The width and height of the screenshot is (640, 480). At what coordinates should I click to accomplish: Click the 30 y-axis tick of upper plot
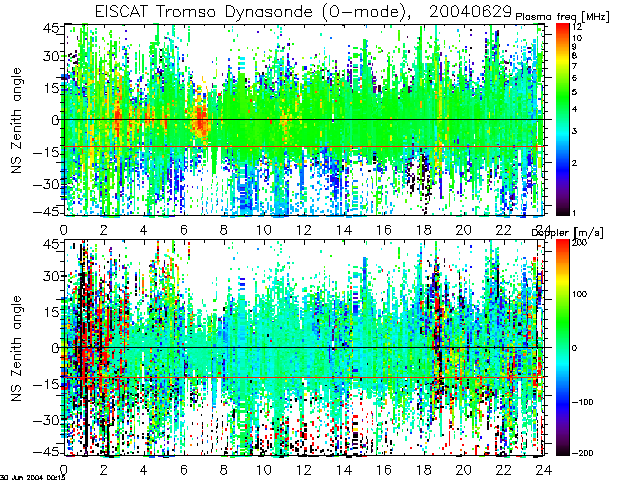[51, 56]
